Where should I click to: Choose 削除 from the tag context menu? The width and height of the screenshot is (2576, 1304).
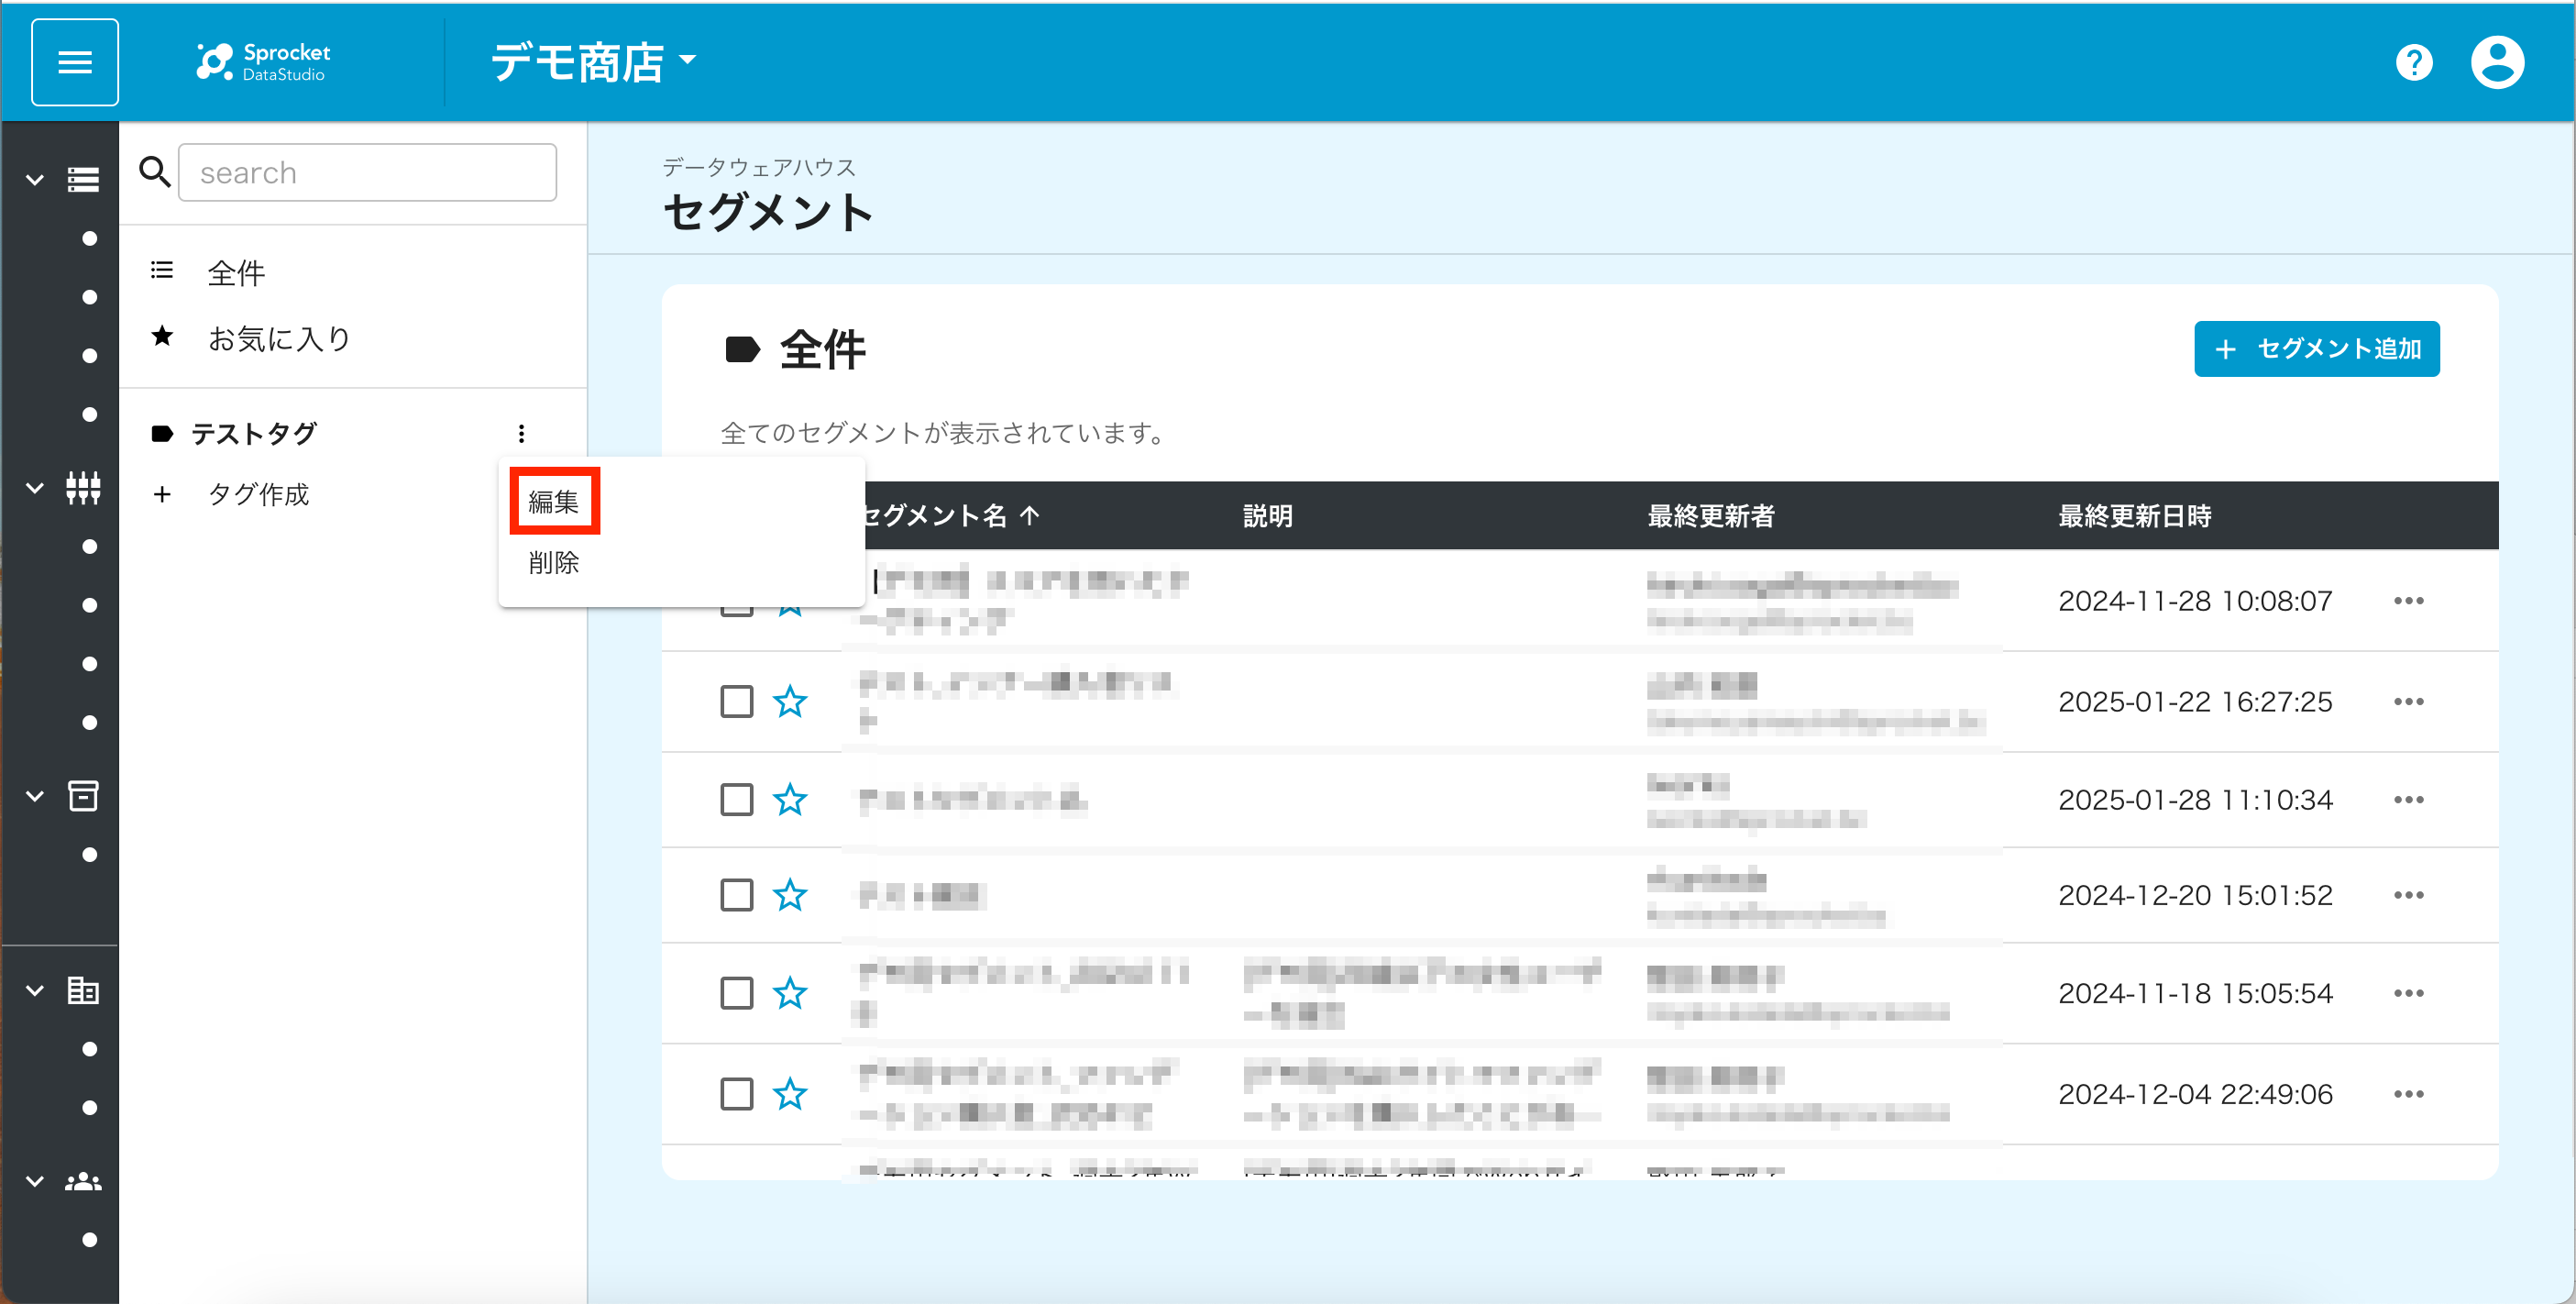coord(554,562)
